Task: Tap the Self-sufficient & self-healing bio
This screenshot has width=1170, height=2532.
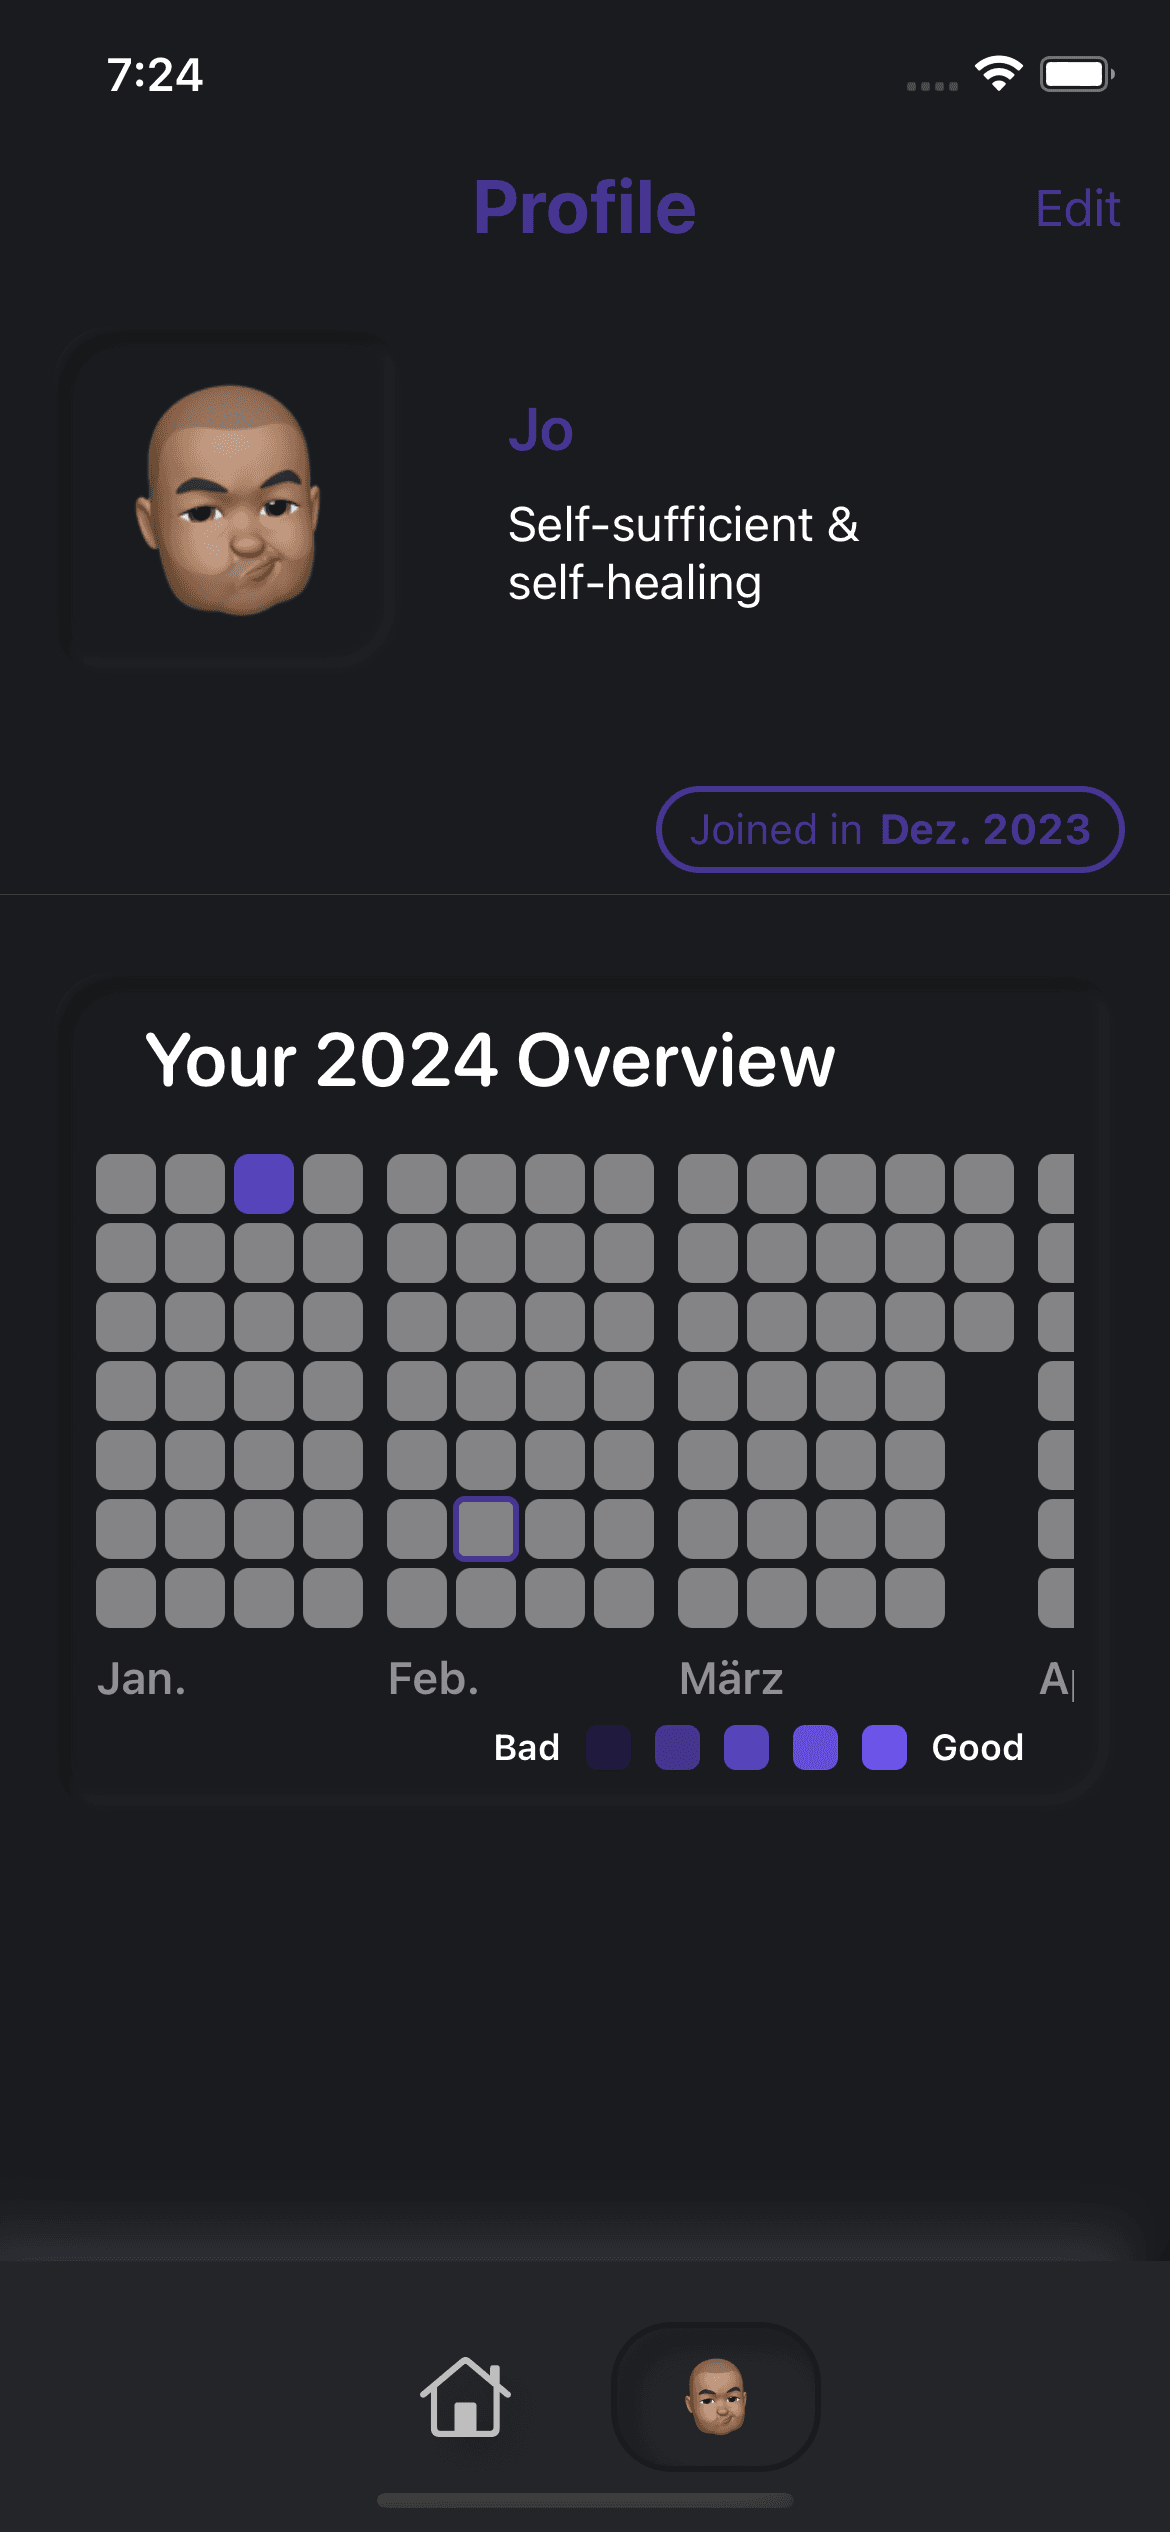Action: (x=683, y=553)
